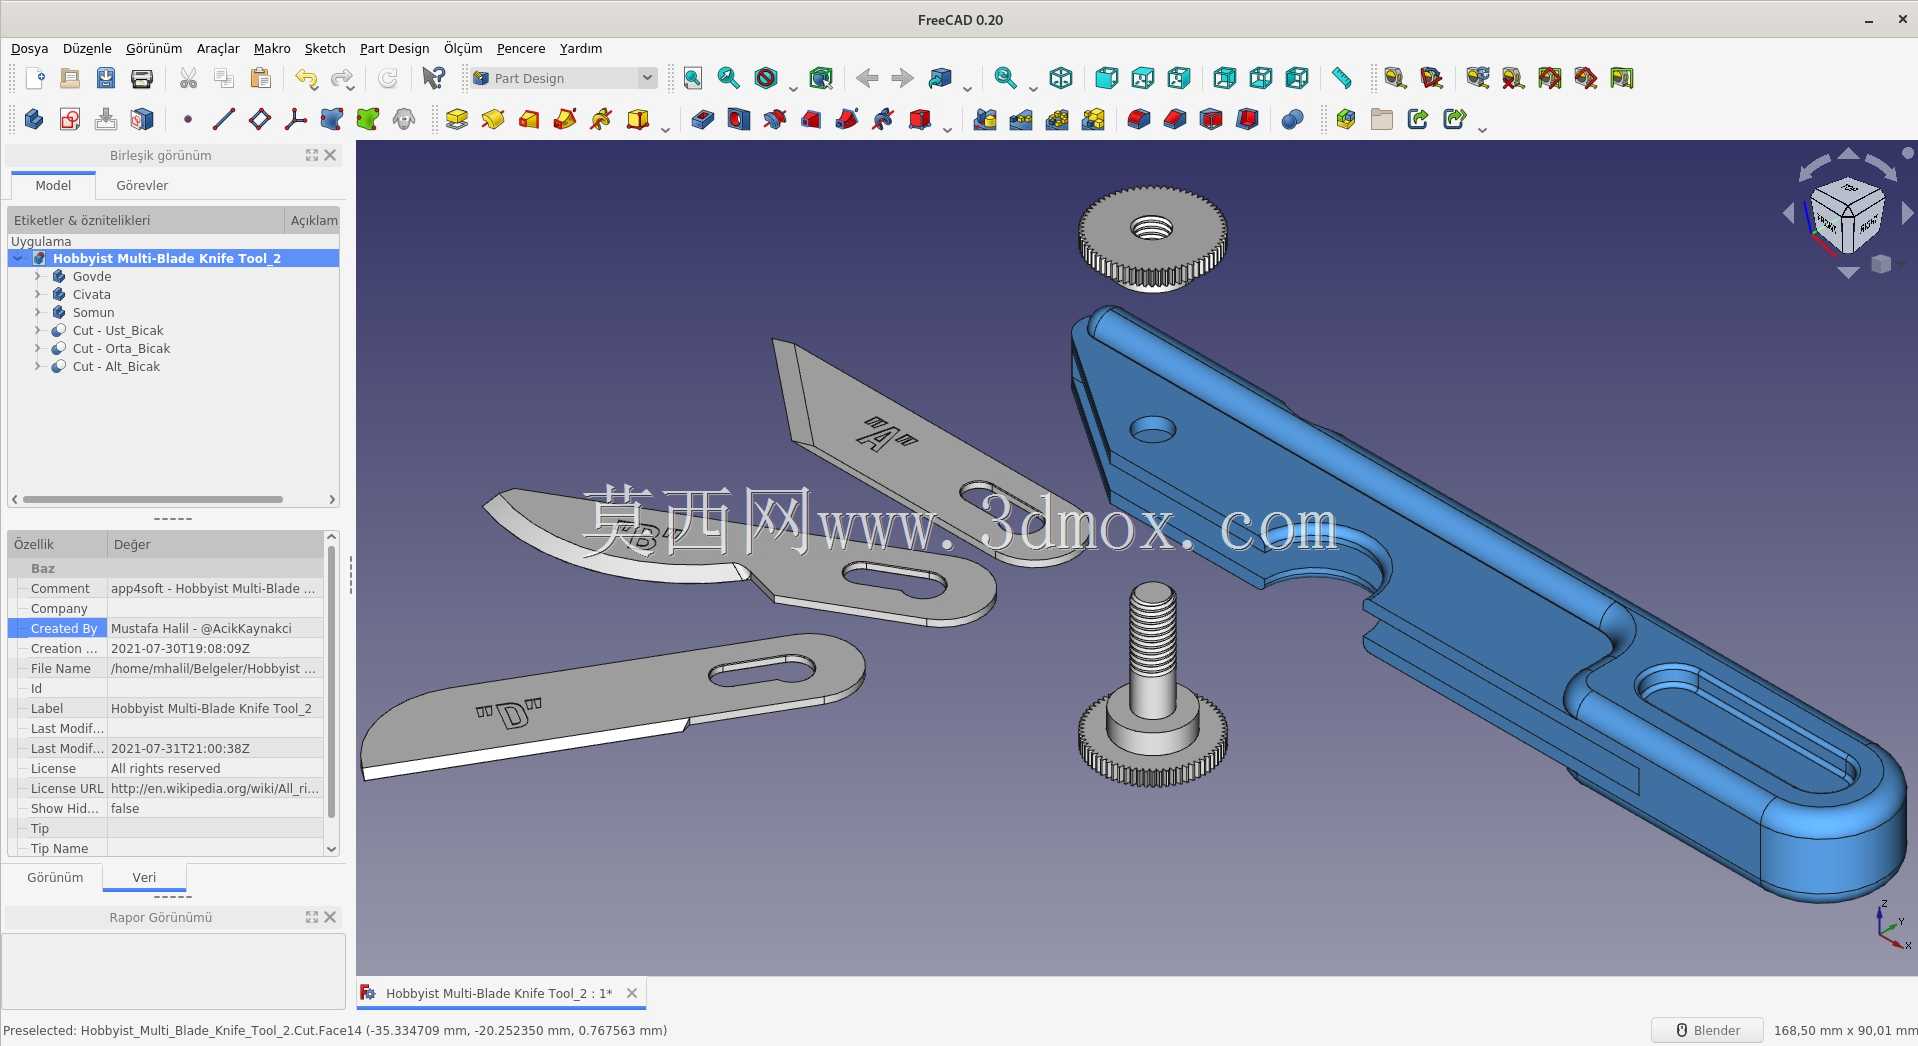Select the Pad tool
Image resolution: width=1918 pixels, height=1046 pixels.
457,119
